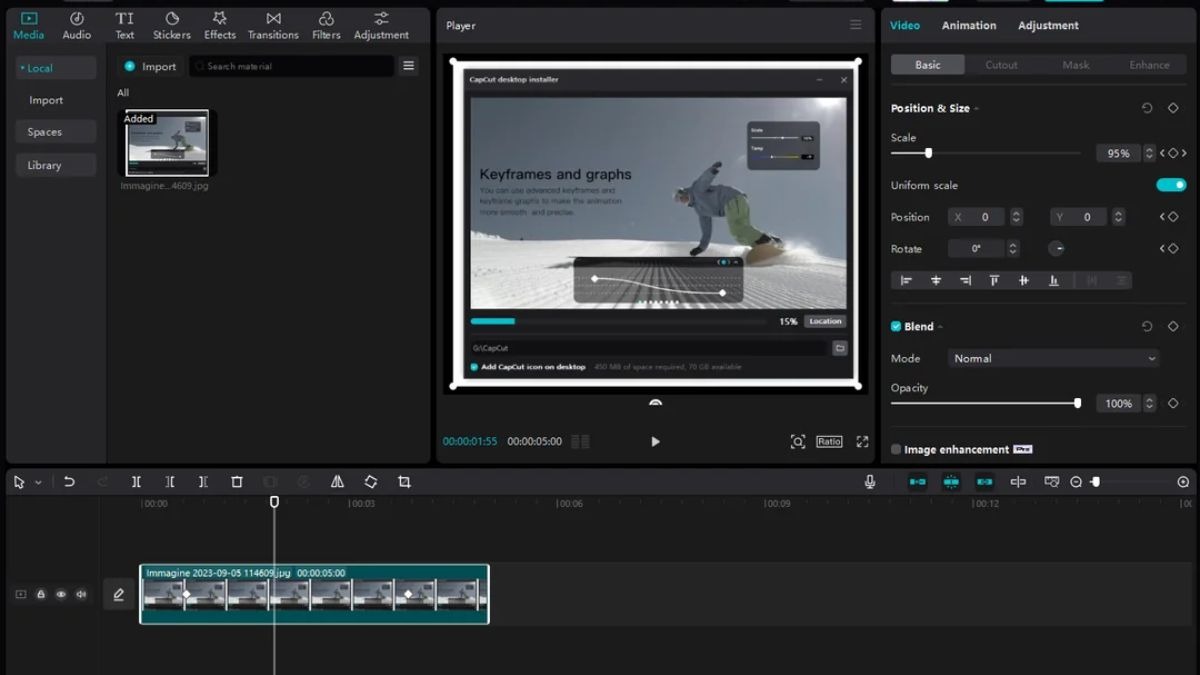Switch to the Adjustment tab in right panel

(1048, 25)
